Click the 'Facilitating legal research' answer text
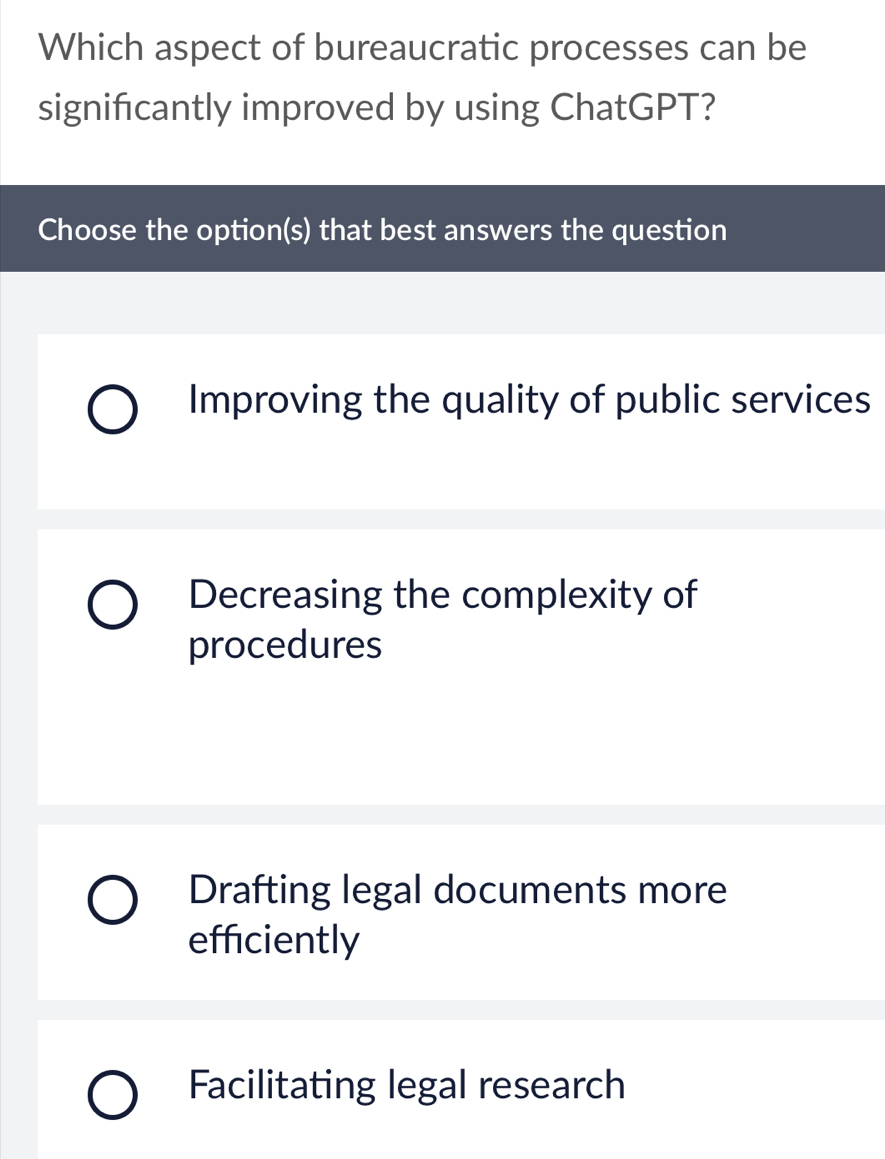This screenshot has height=1159, width=885. click(406, 1085)
